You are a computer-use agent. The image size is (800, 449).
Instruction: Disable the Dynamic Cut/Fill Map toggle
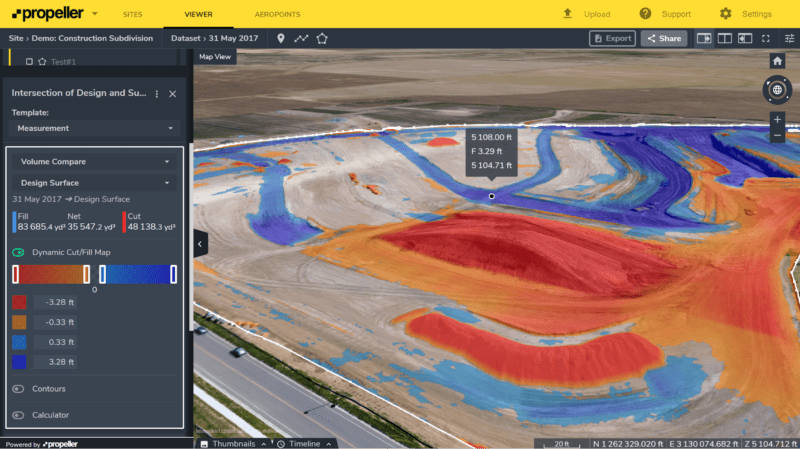(18, 252)
